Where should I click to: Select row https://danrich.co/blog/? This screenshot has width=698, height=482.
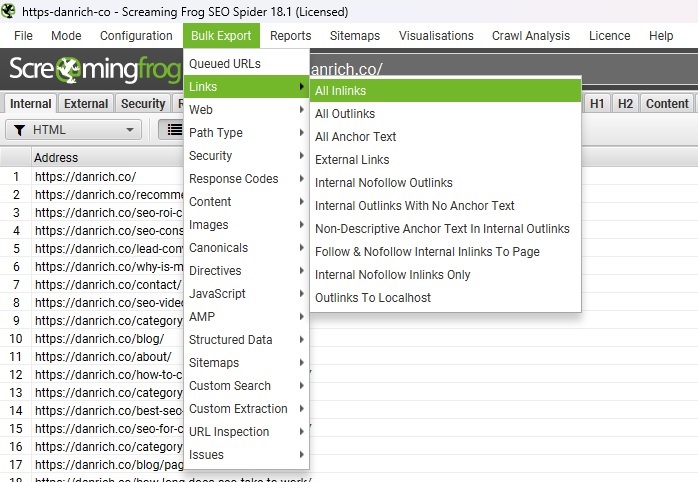click(x=99, y=339)
